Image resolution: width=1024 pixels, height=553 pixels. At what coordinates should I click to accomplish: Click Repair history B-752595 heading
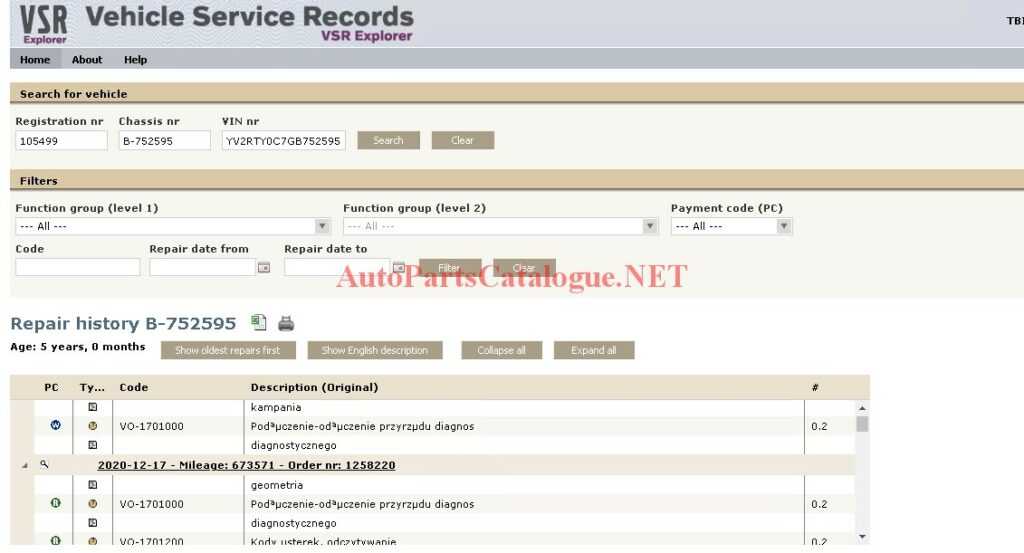pos(123,323)
